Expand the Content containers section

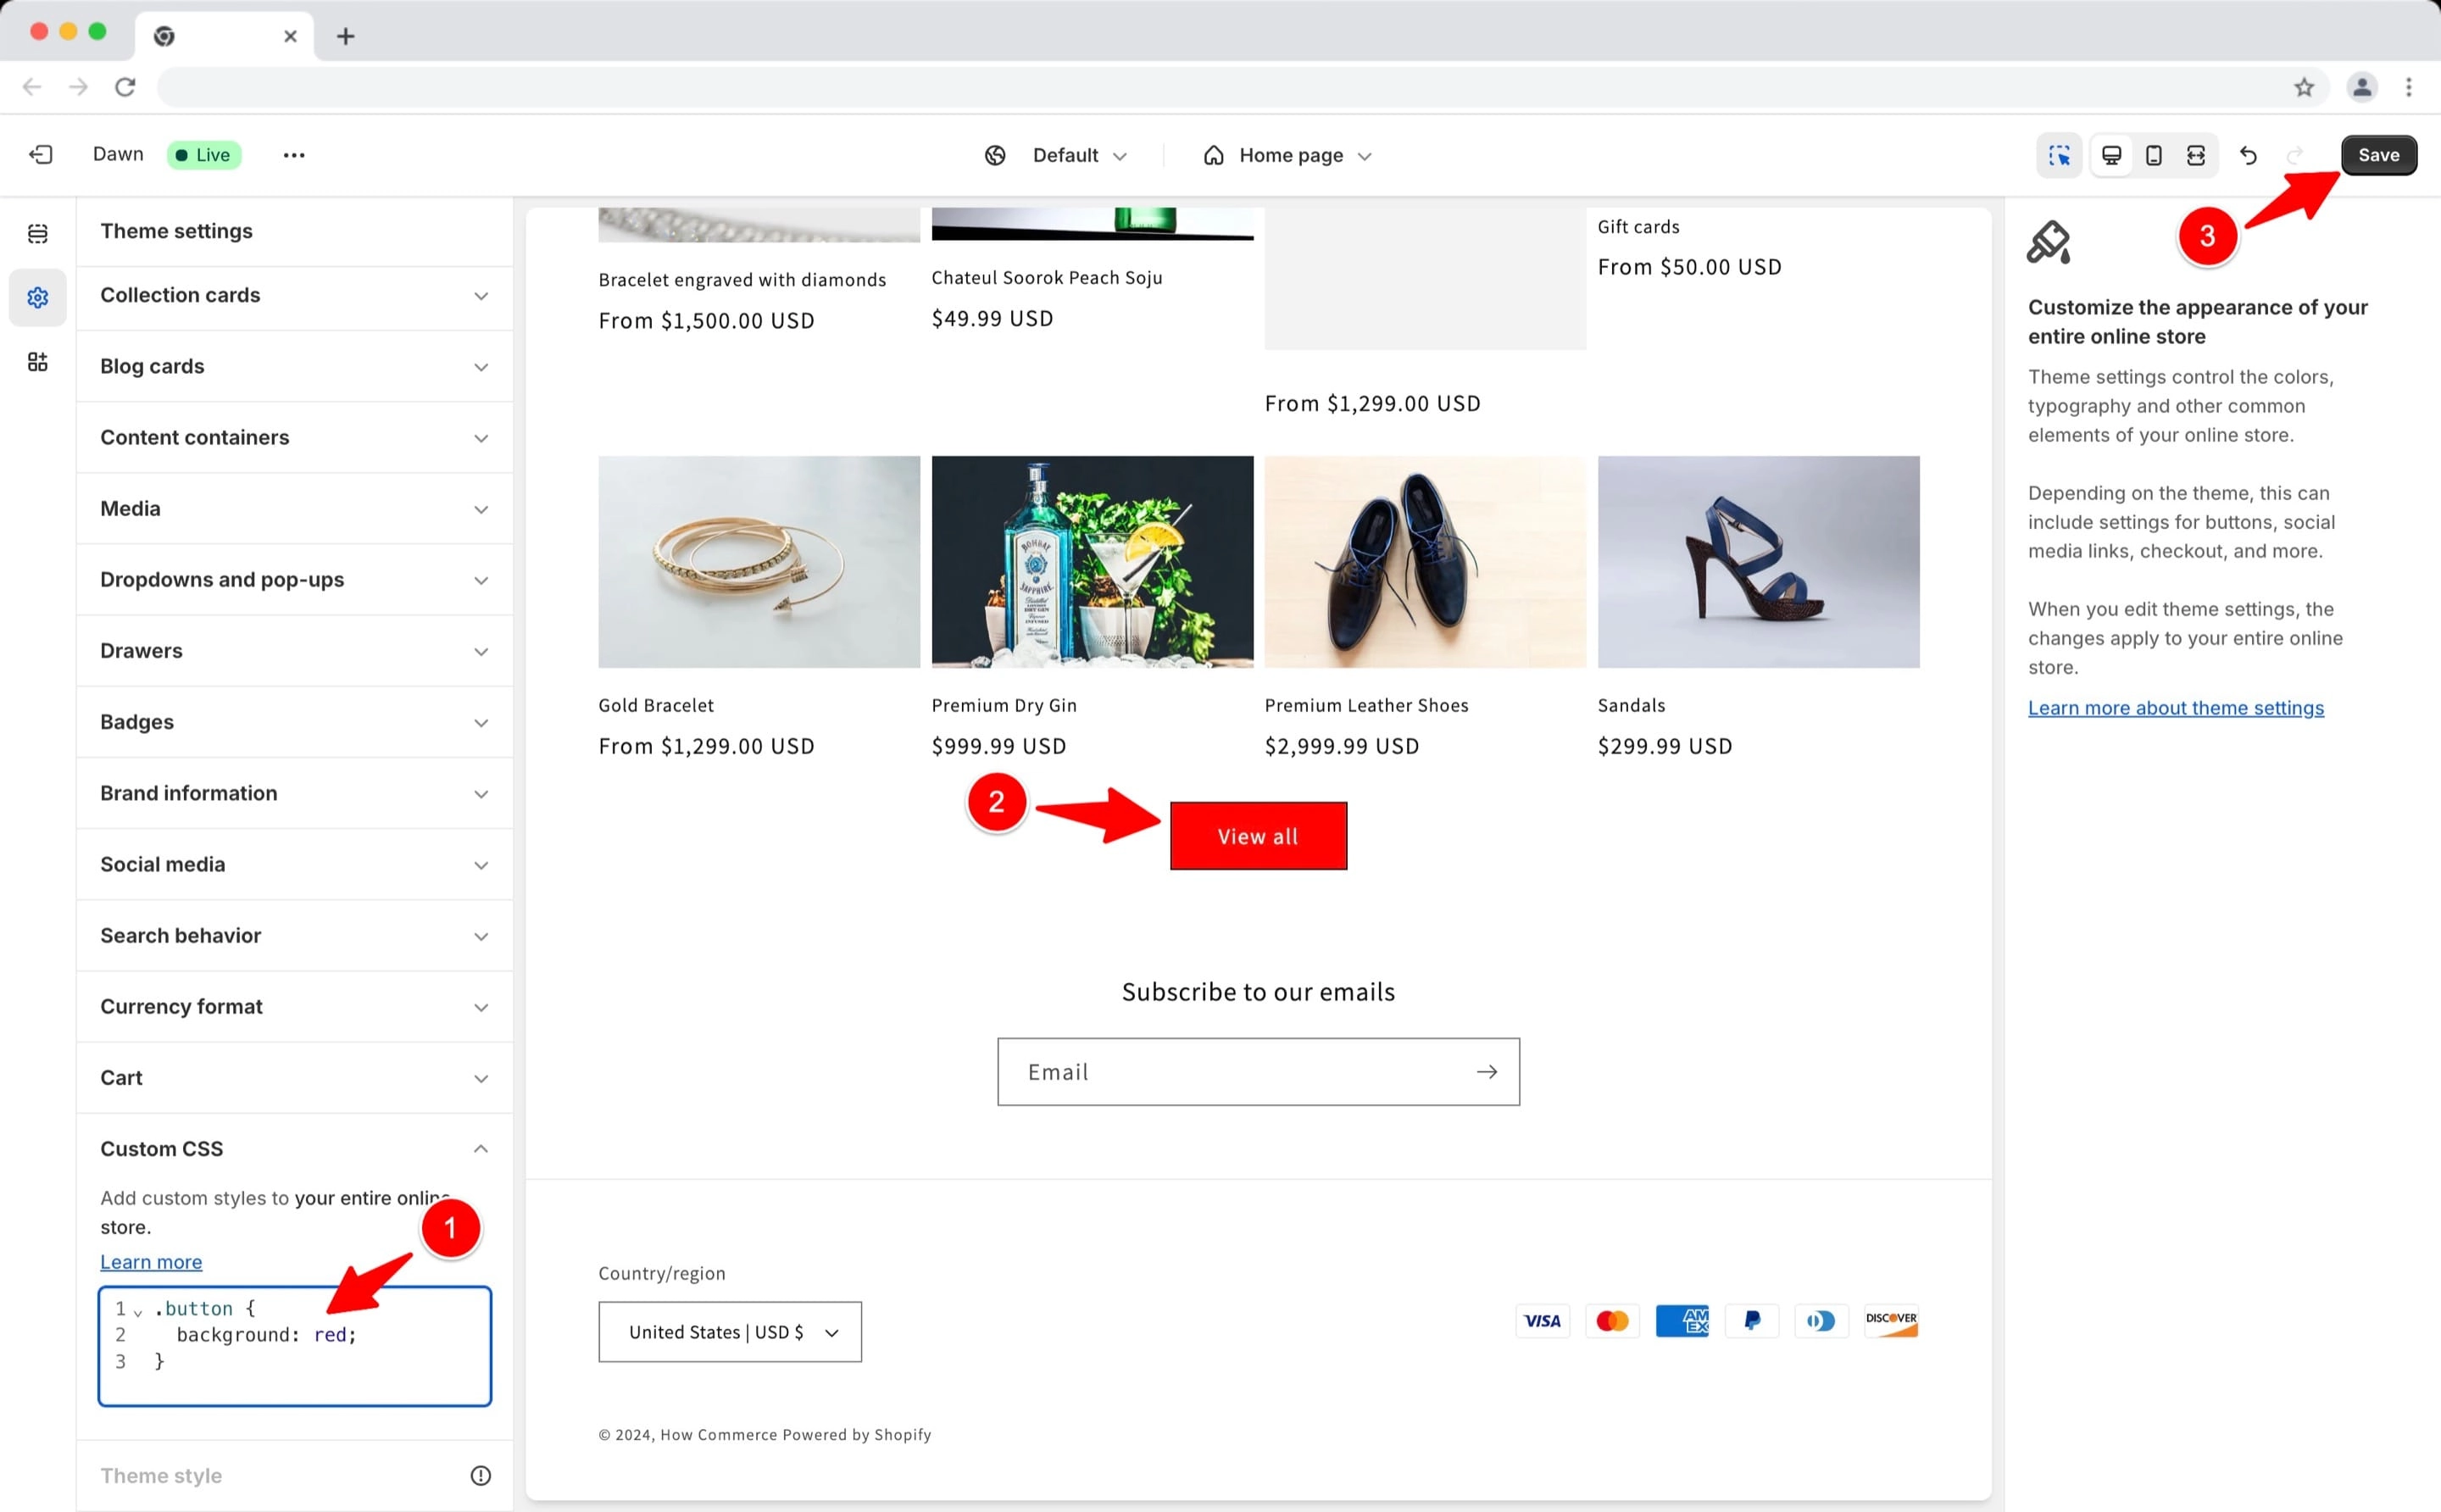(295, 437)
